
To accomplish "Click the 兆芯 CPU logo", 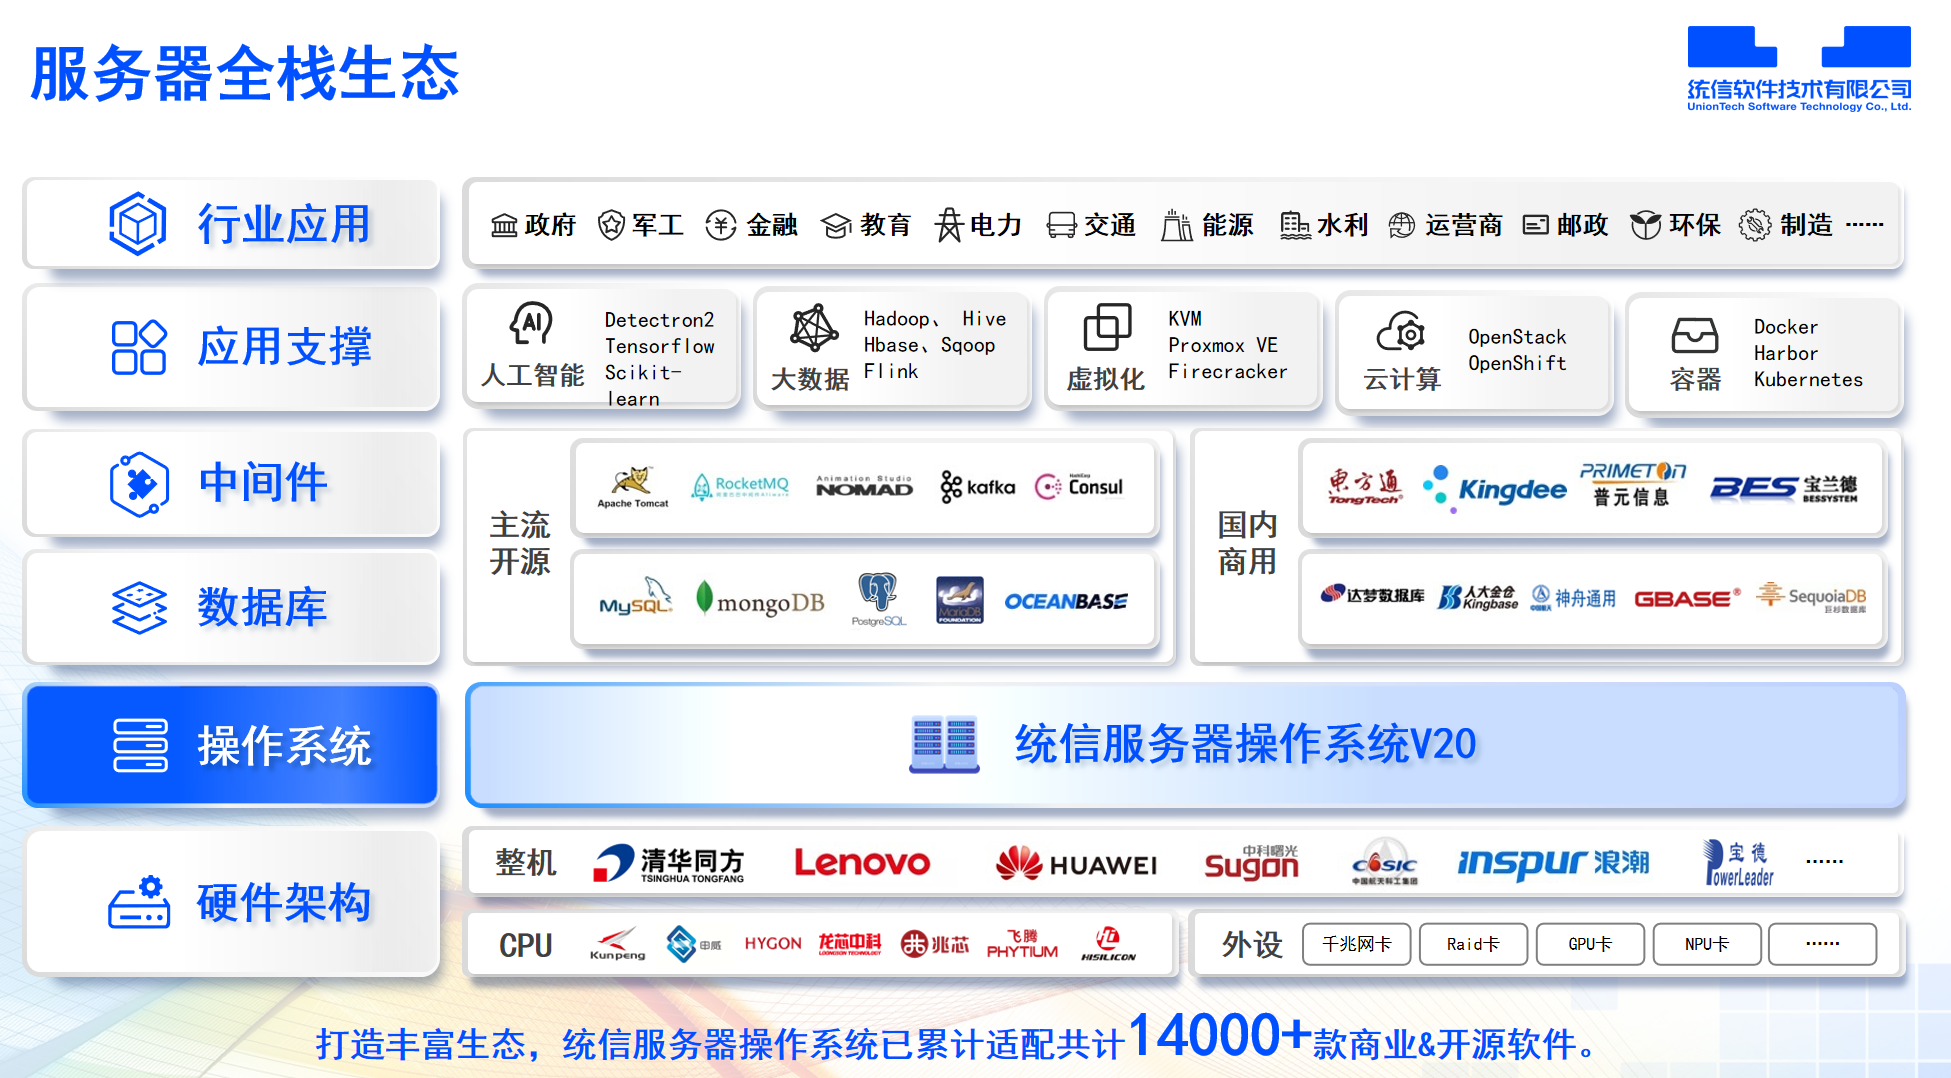I will pos(934,943).
